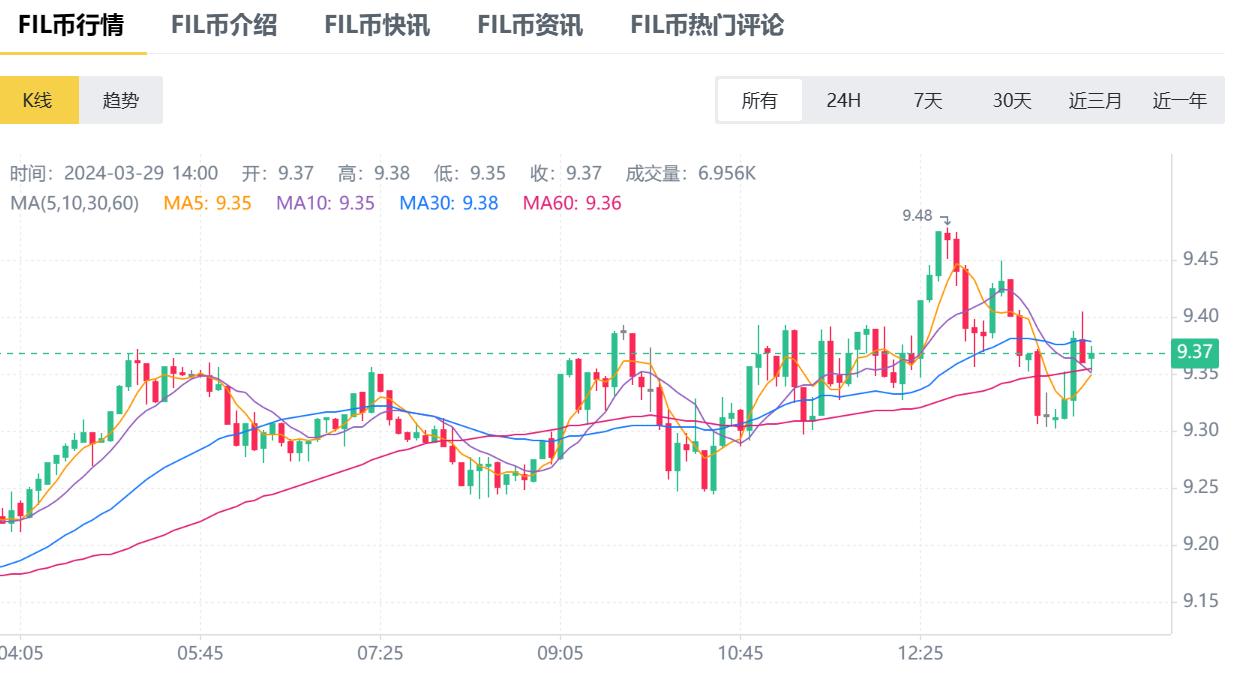Click the MA10: 9.35 indicator label

click(x=325, y=203)
